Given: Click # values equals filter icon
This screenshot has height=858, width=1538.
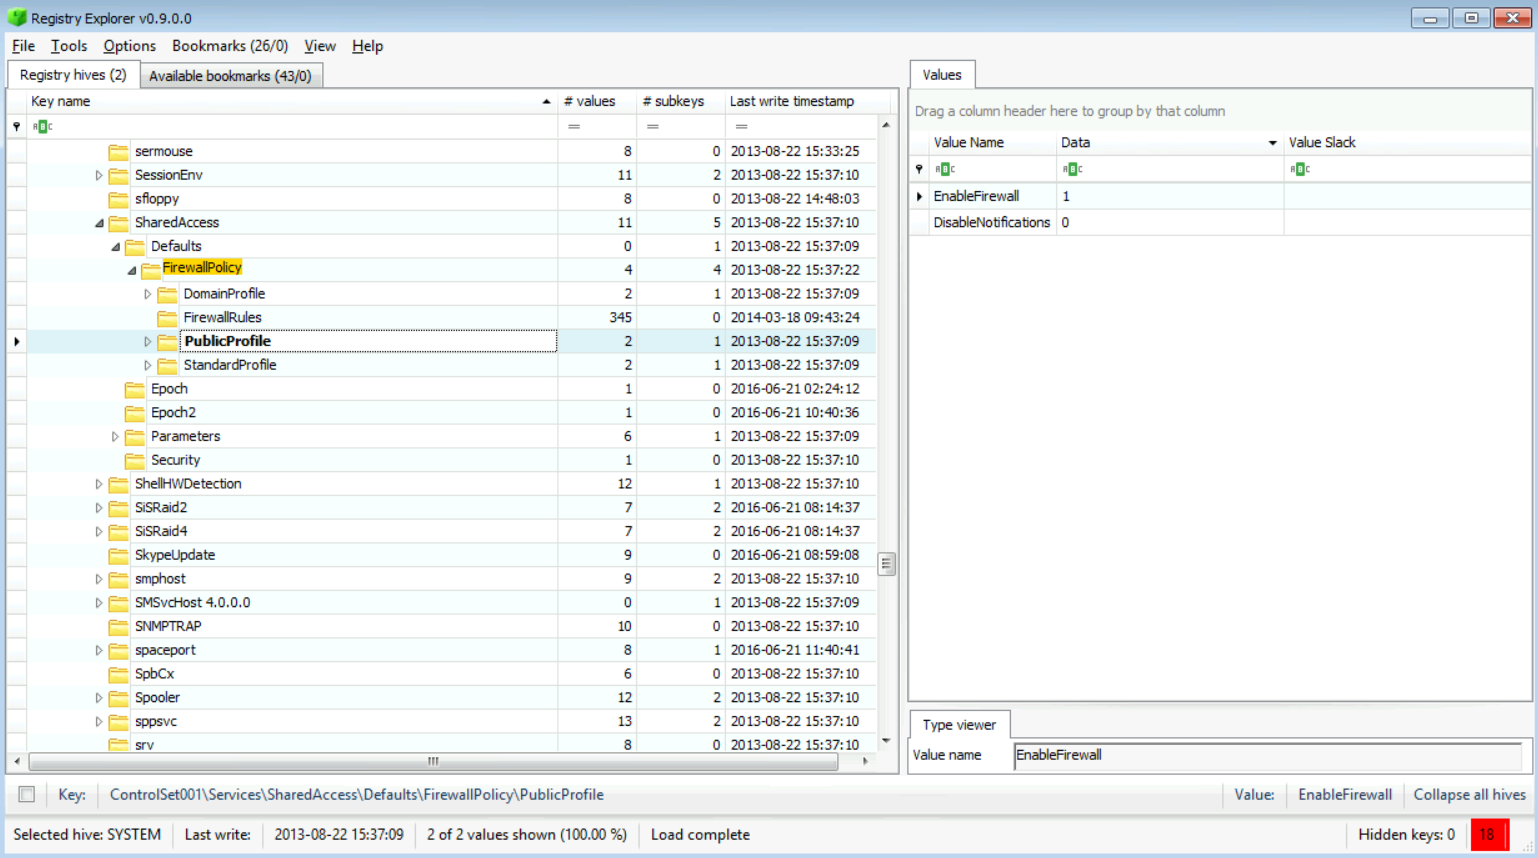Looking at the screenshot, I should point(574,126).
